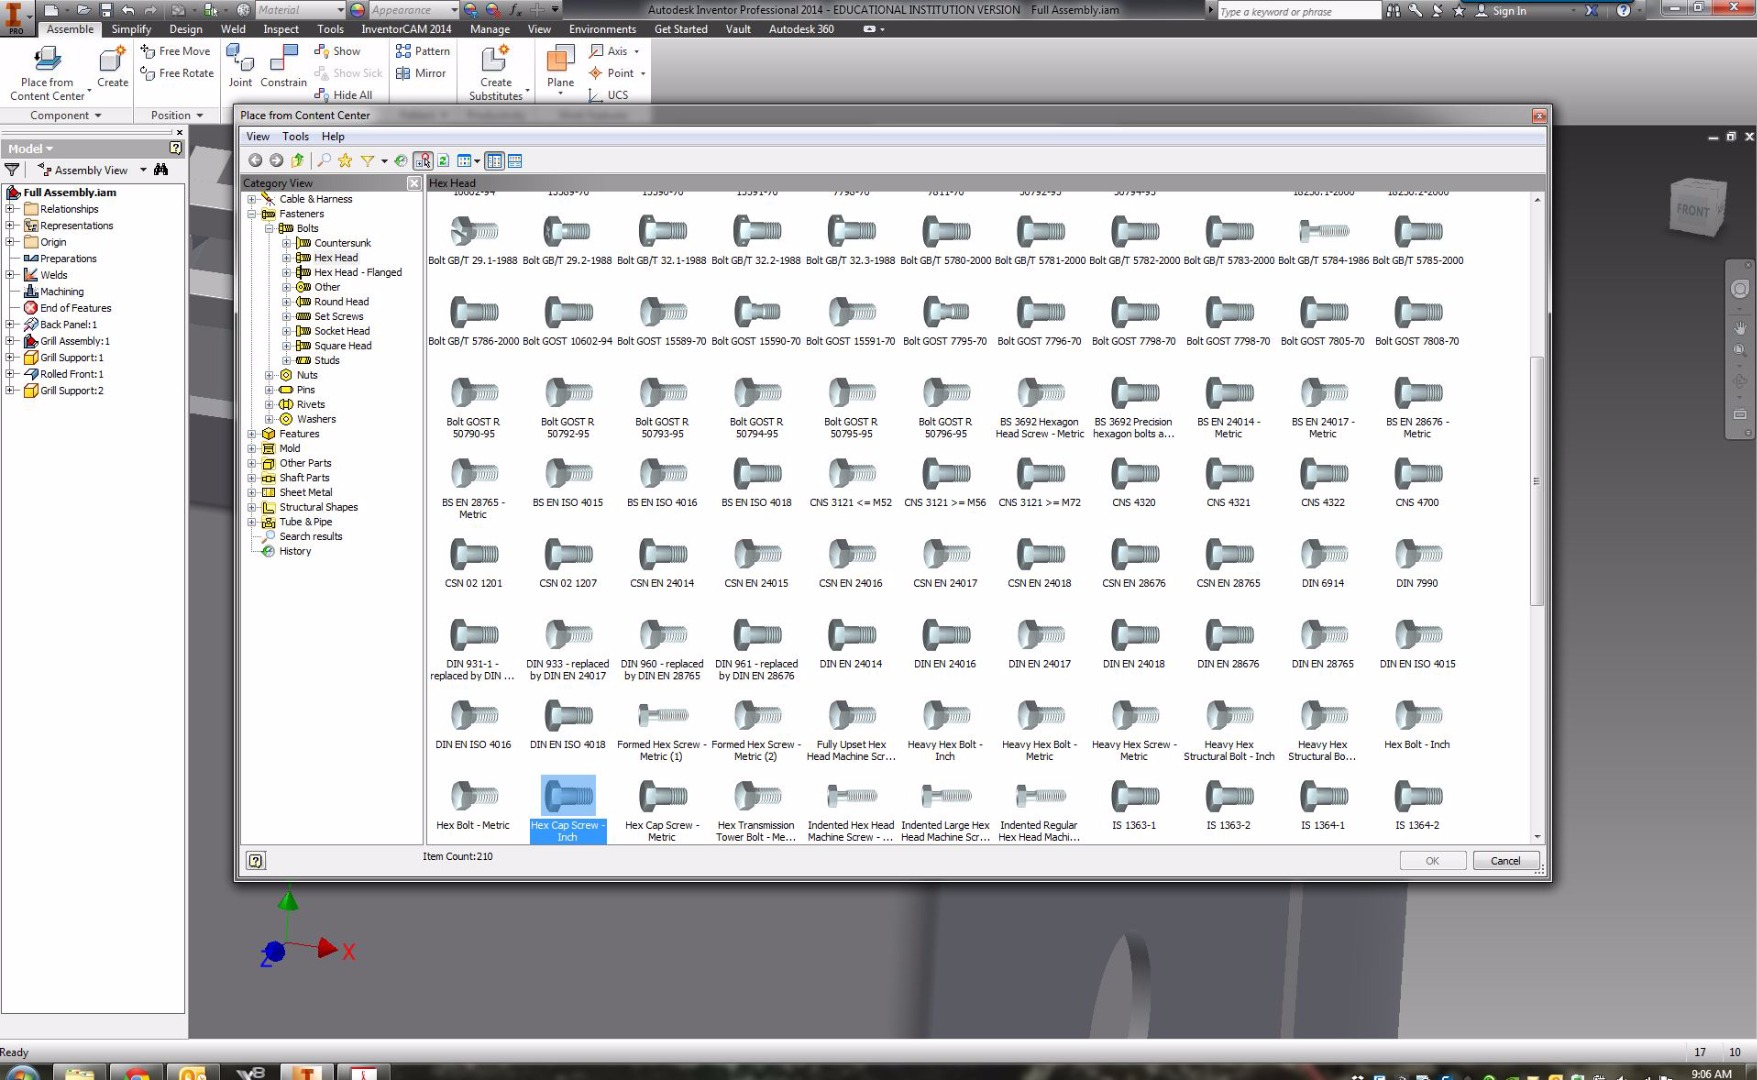This screenshot has height=1080, width=1757.
Task: Open the Help menu in Content Center dialog
Action: pyautogui.click(x=333, y=136)
